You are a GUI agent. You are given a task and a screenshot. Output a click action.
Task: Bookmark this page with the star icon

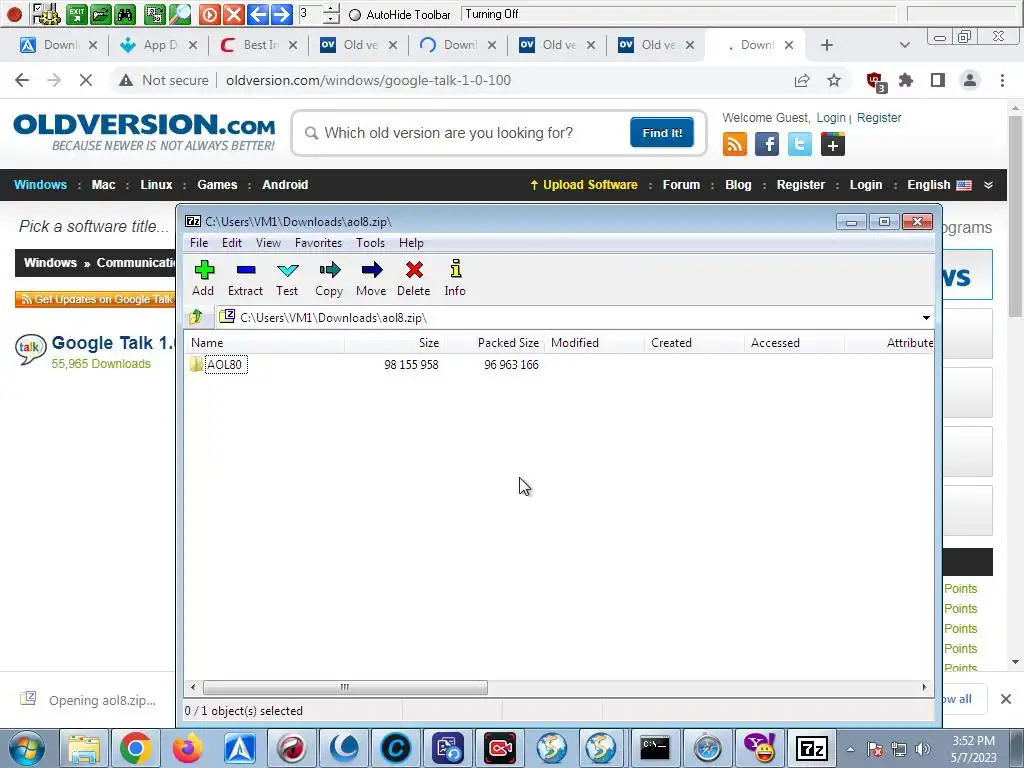(834, 80)
